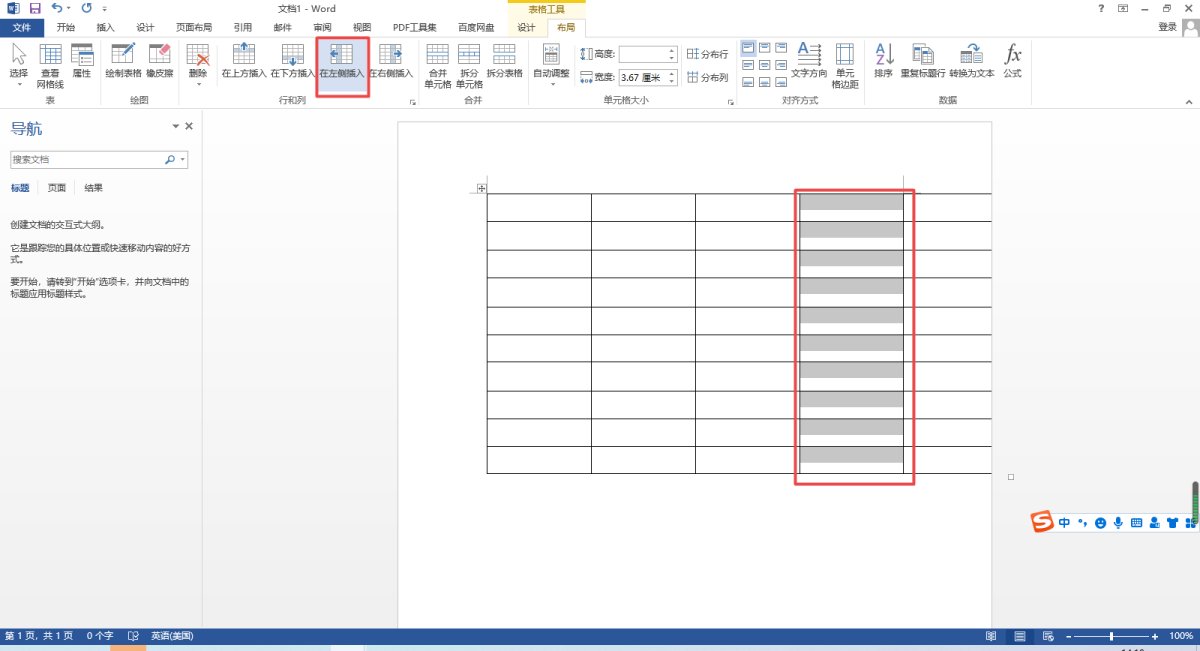Screen dimensions: 1200x651
Task: Click 分布行 distribute rows button
Action: coord(708,54)
